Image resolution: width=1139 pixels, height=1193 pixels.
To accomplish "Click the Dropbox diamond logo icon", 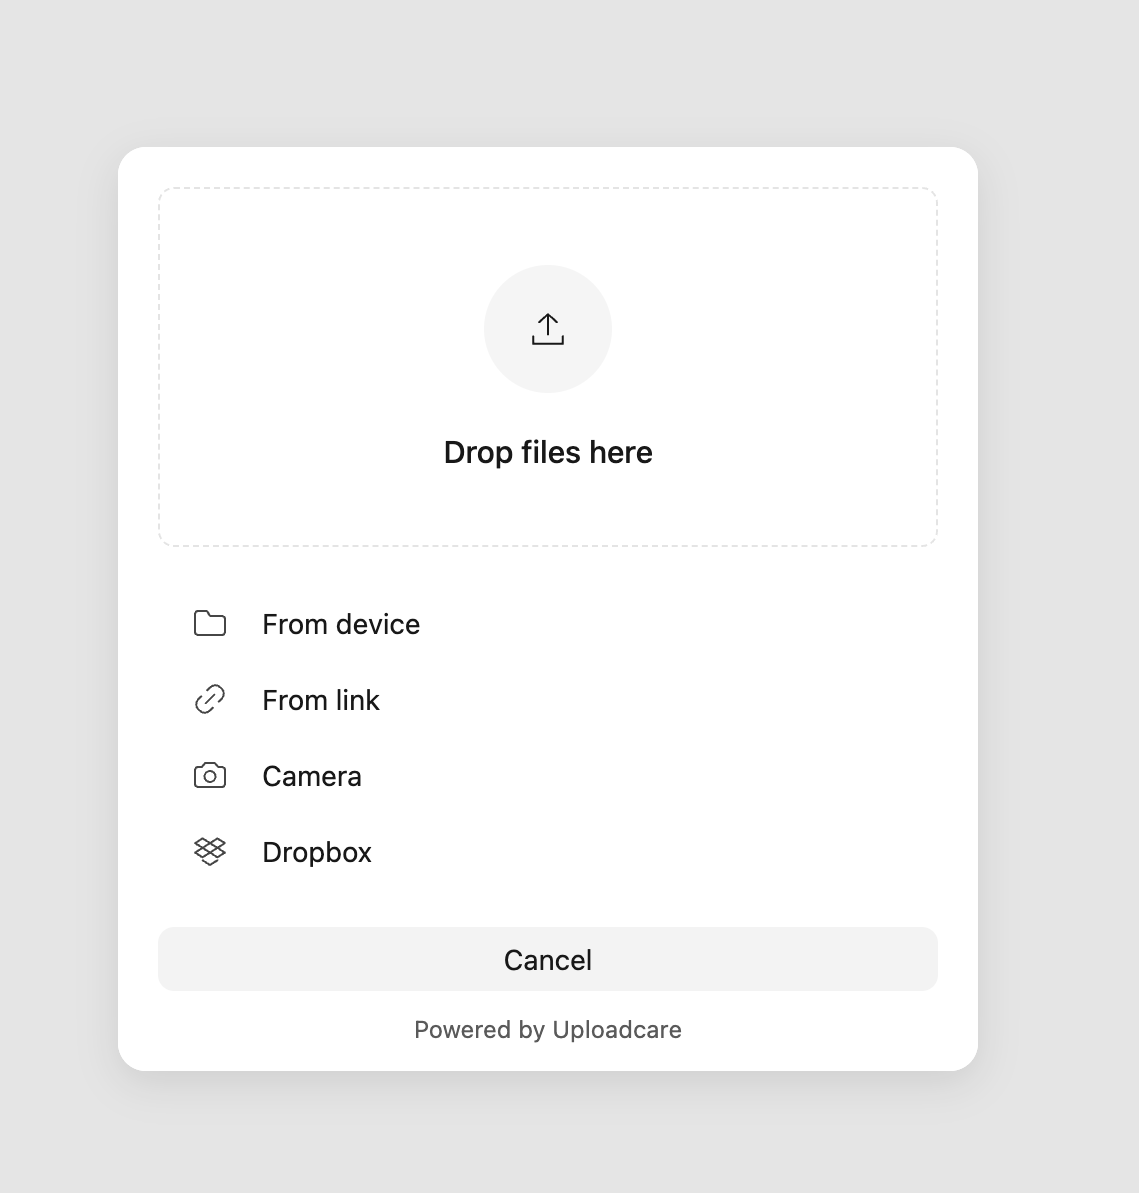I will pyautogui.click(x=210, y=851).
